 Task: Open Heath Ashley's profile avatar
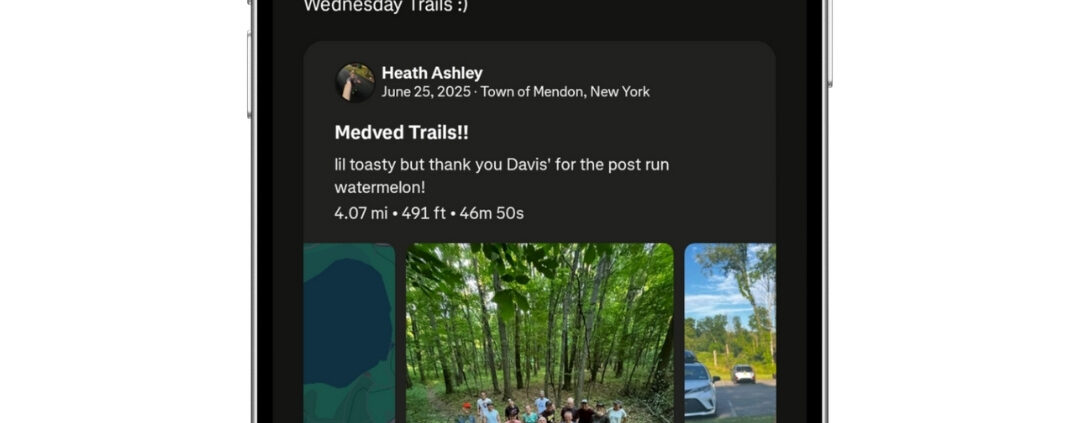[355, 83]
